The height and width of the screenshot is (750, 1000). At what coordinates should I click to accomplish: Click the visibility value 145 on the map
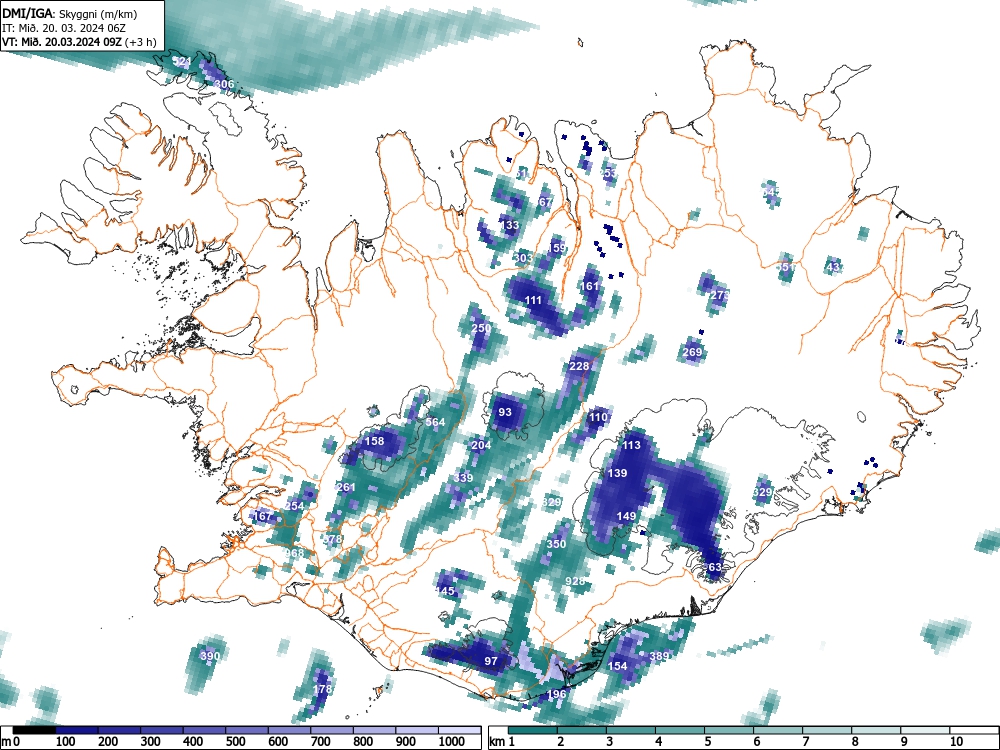click(x=445, y=591)
